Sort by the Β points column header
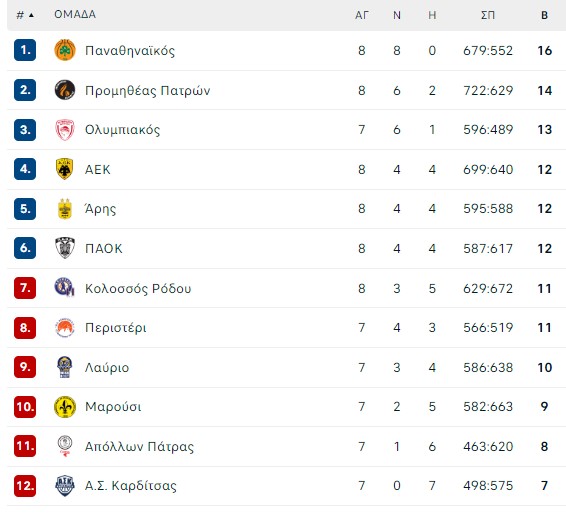This screenshot has width=566, height=517. [x=544, y=15]
